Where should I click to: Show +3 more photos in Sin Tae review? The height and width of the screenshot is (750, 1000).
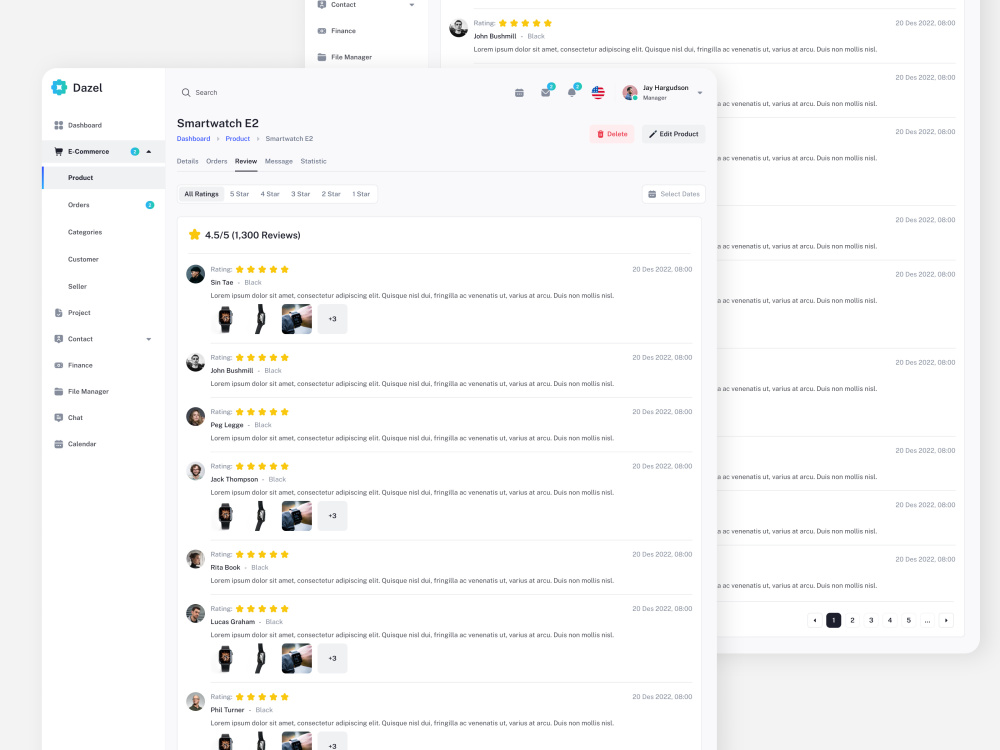(x=332, y=319)
